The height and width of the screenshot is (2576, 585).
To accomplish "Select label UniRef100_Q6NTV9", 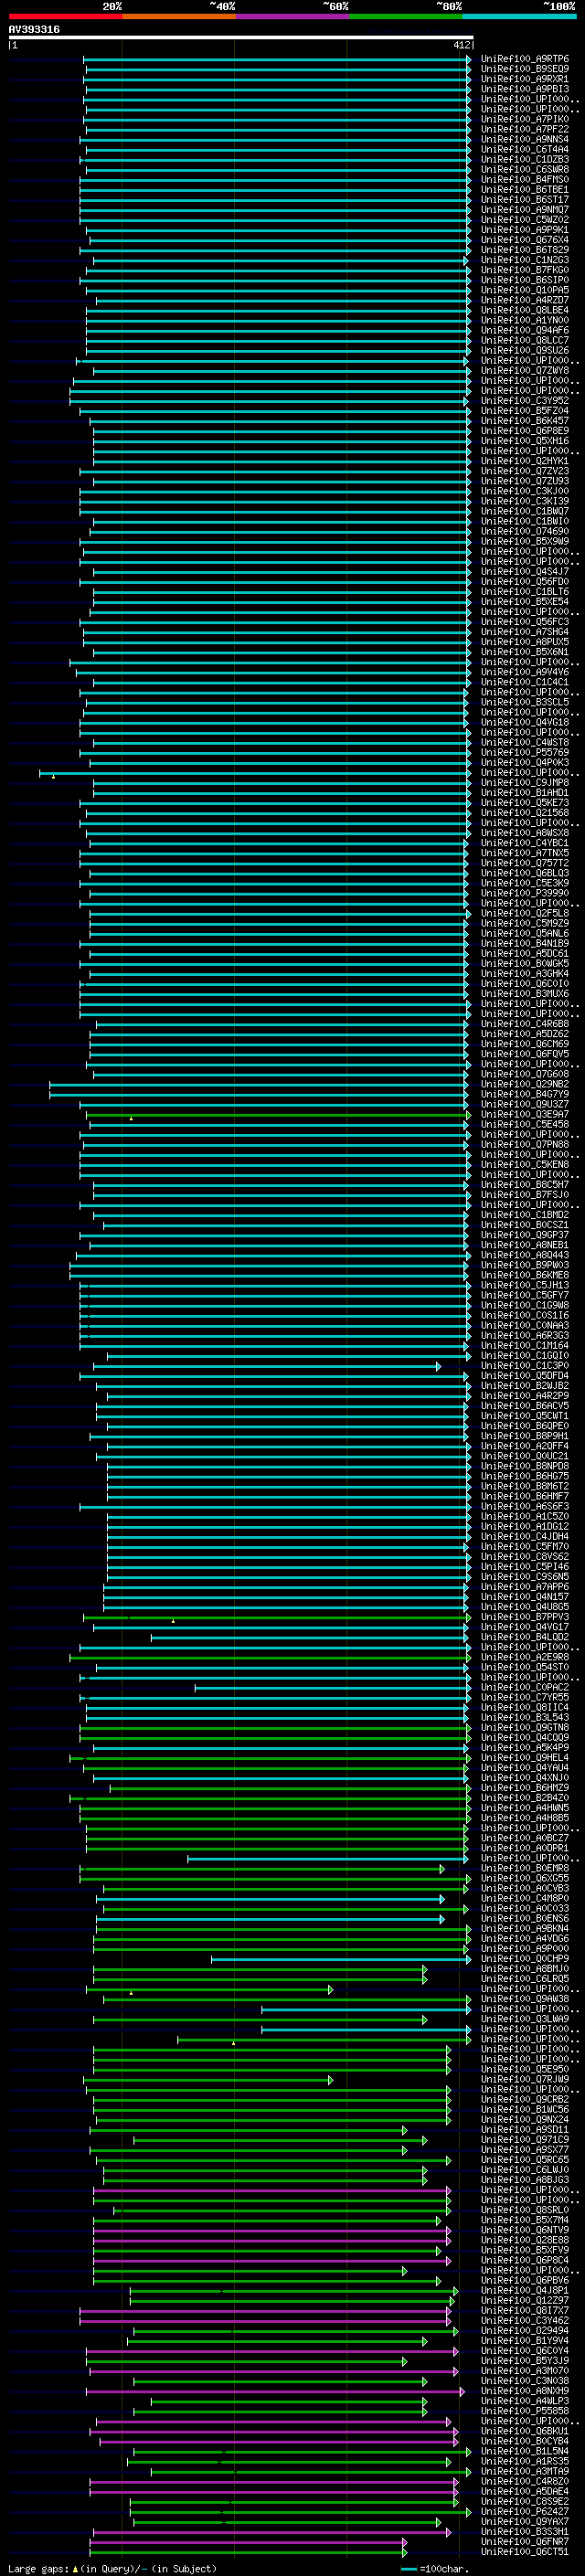I will [525, 2230].
